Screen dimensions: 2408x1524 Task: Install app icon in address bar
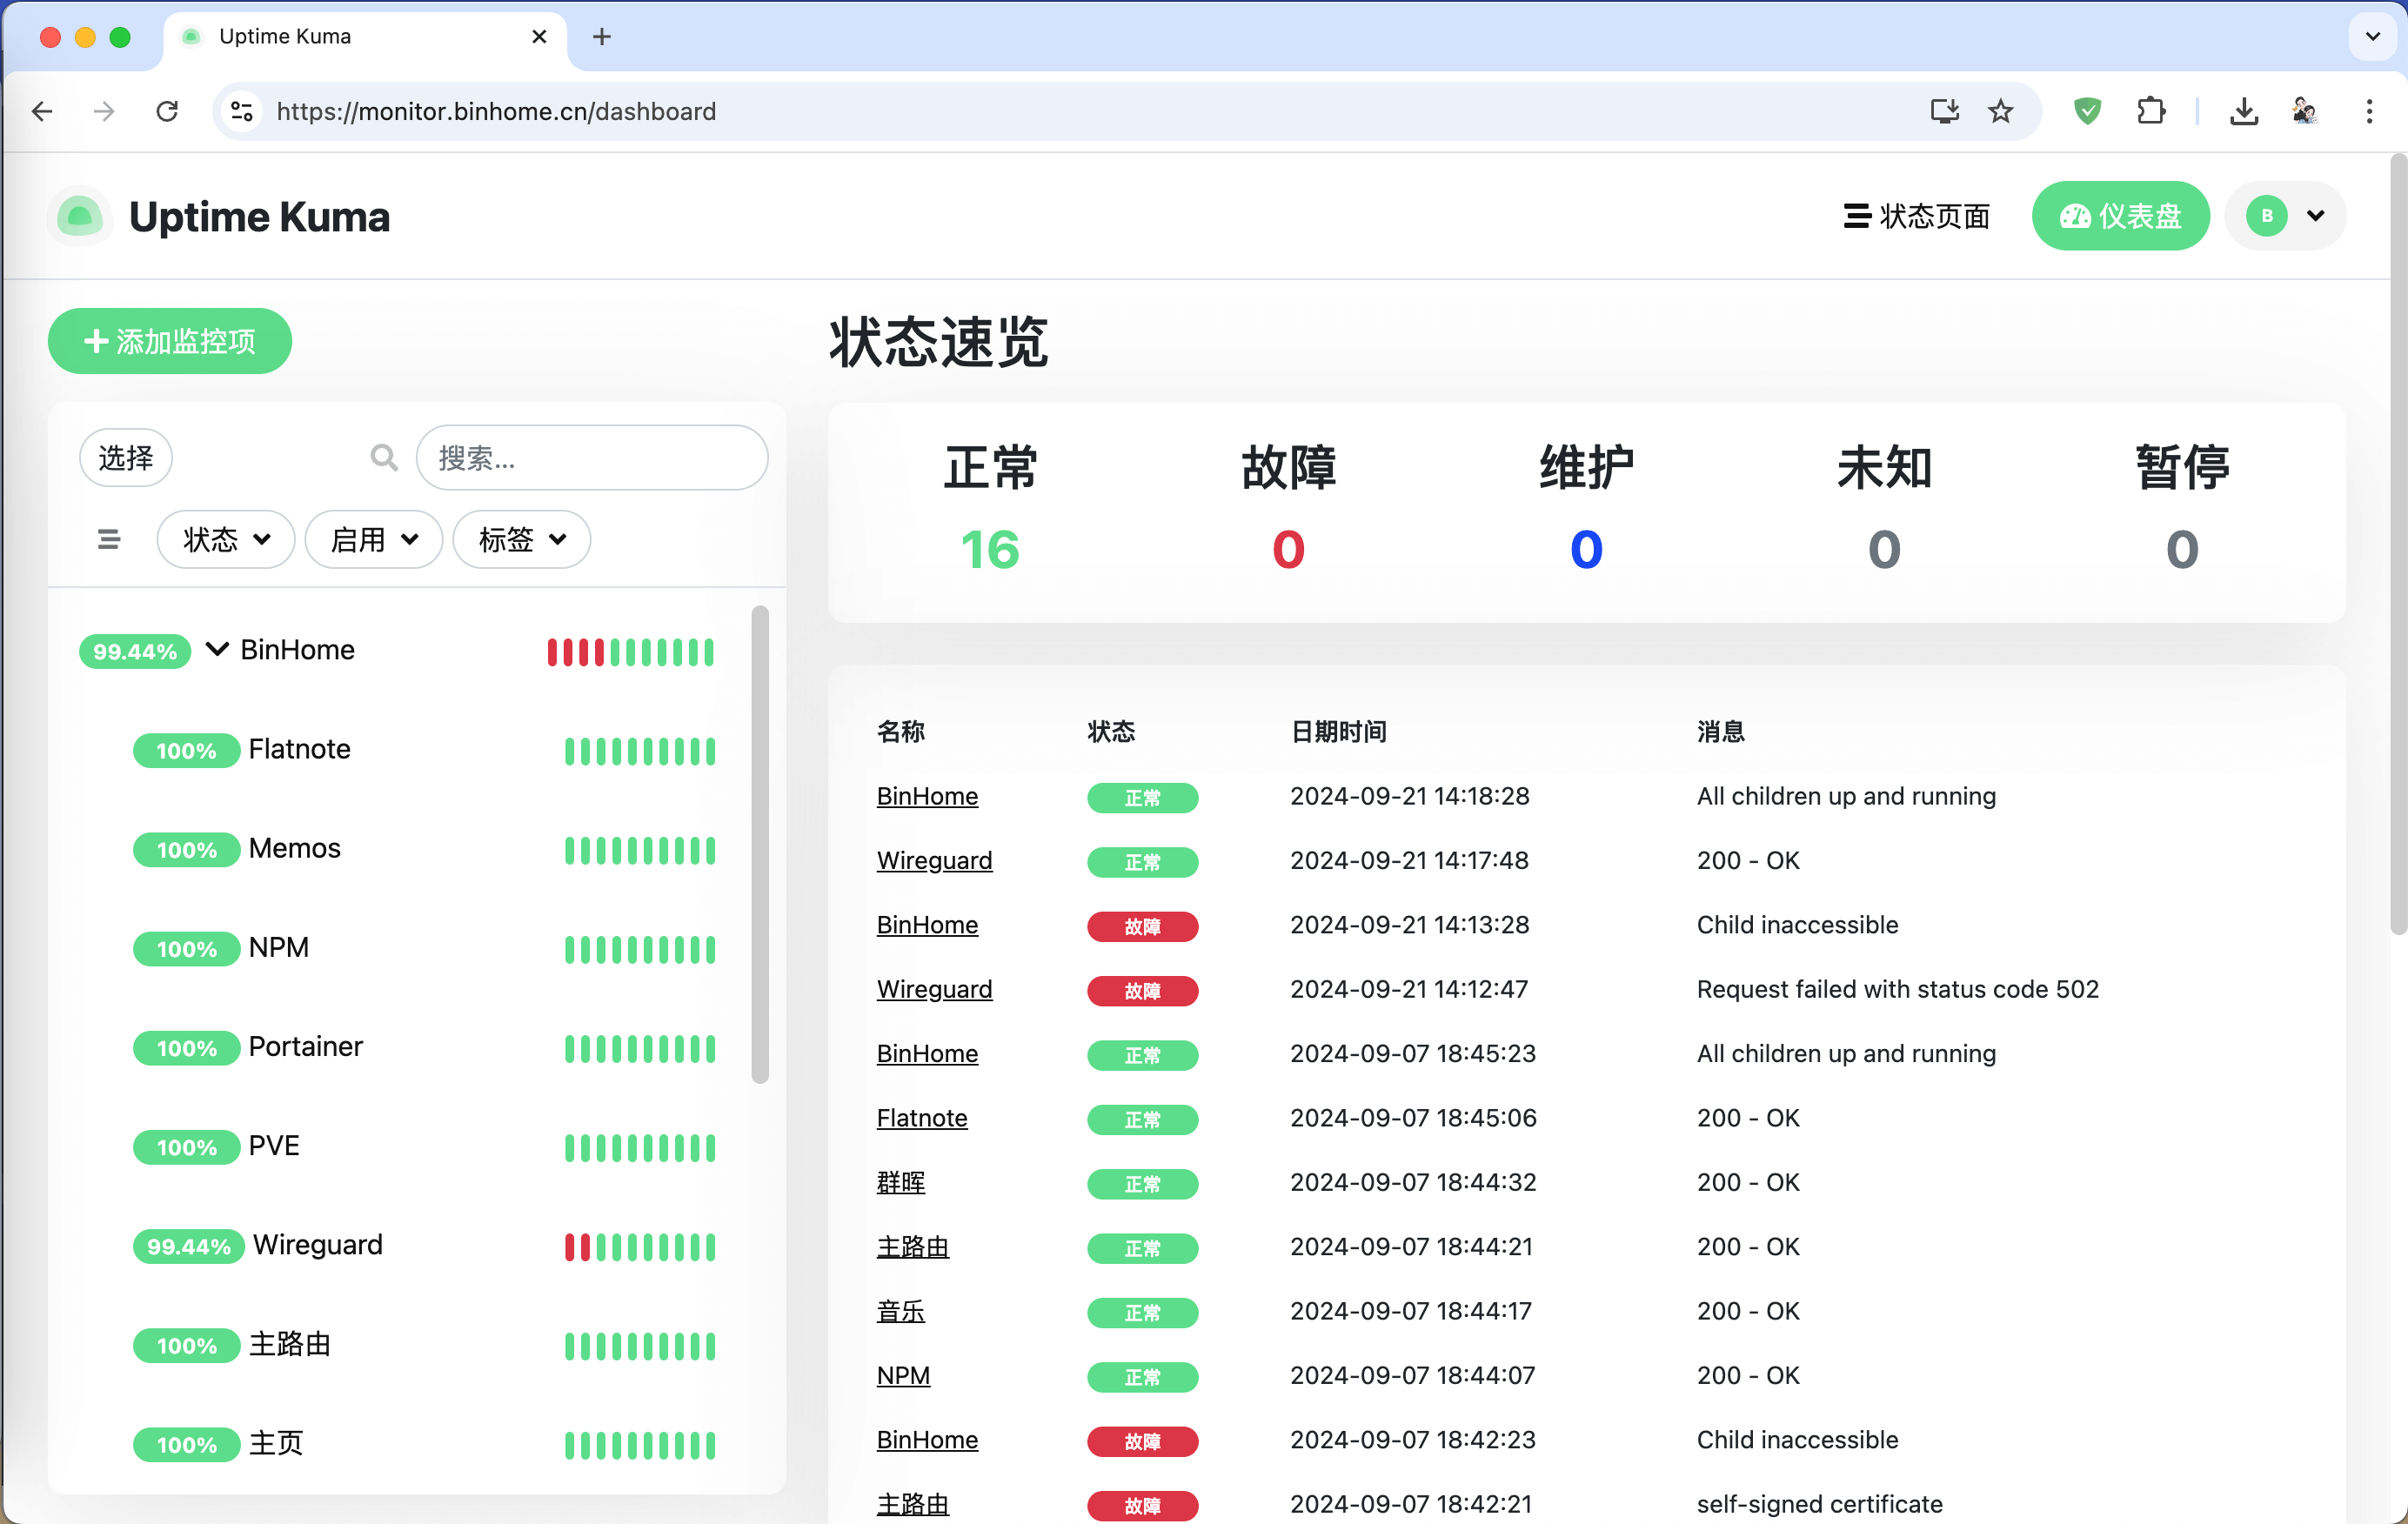coord(1944,111)
